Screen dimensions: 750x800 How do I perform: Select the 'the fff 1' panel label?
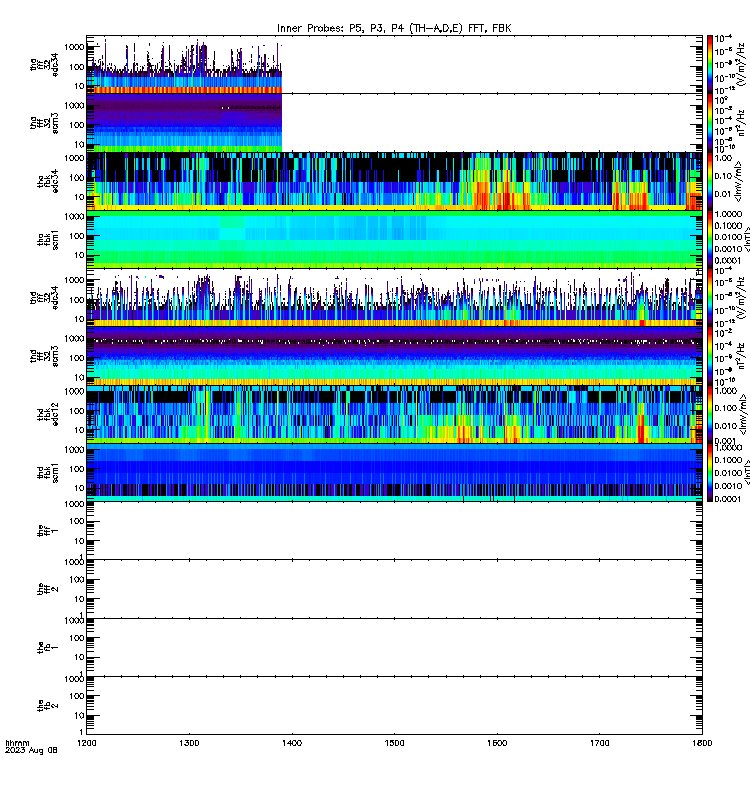(x=48, y=531)
